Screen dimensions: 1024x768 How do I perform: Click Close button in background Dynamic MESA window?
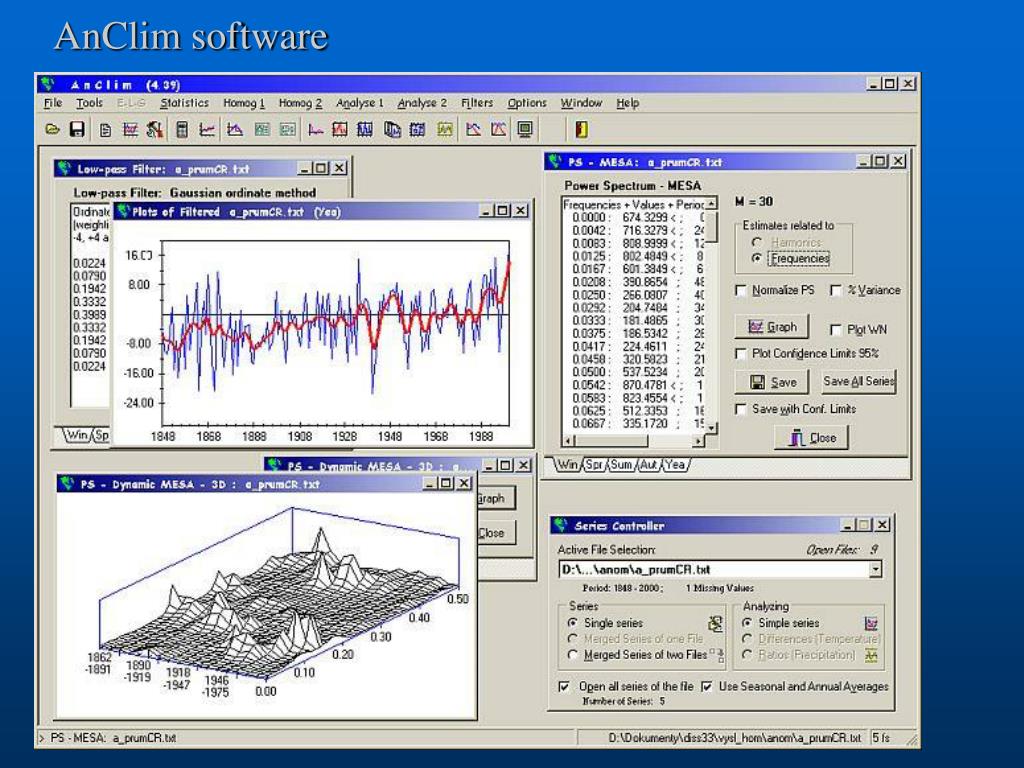point(495,533)
